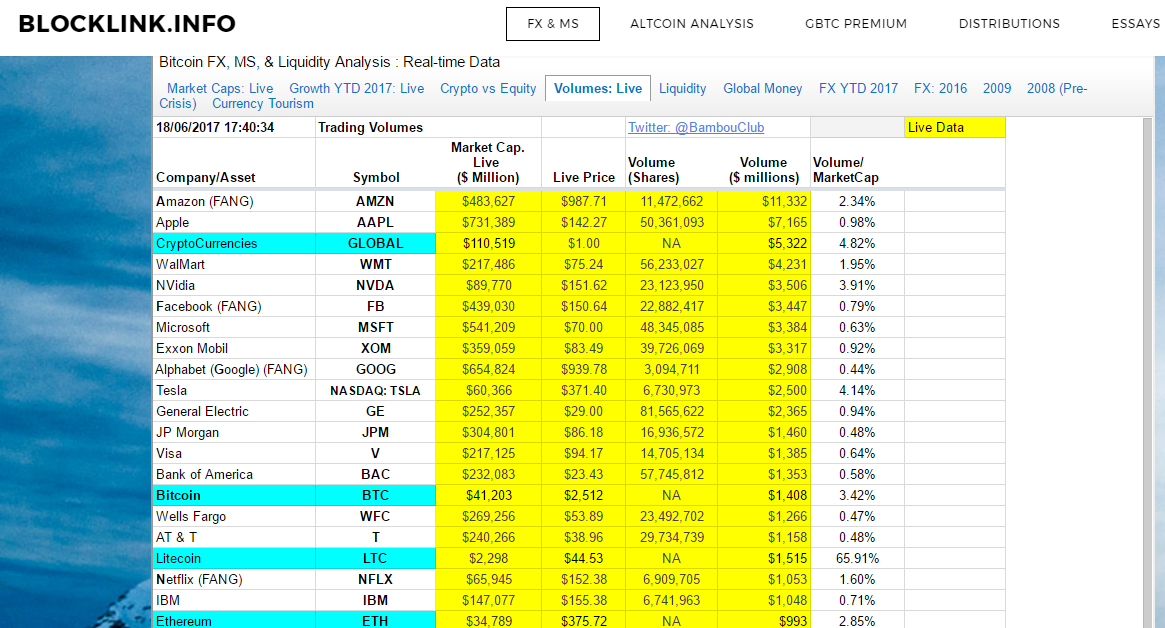Open the Liquidity tab
Screen dimensions: 1165x628
[x=682, y=88]
